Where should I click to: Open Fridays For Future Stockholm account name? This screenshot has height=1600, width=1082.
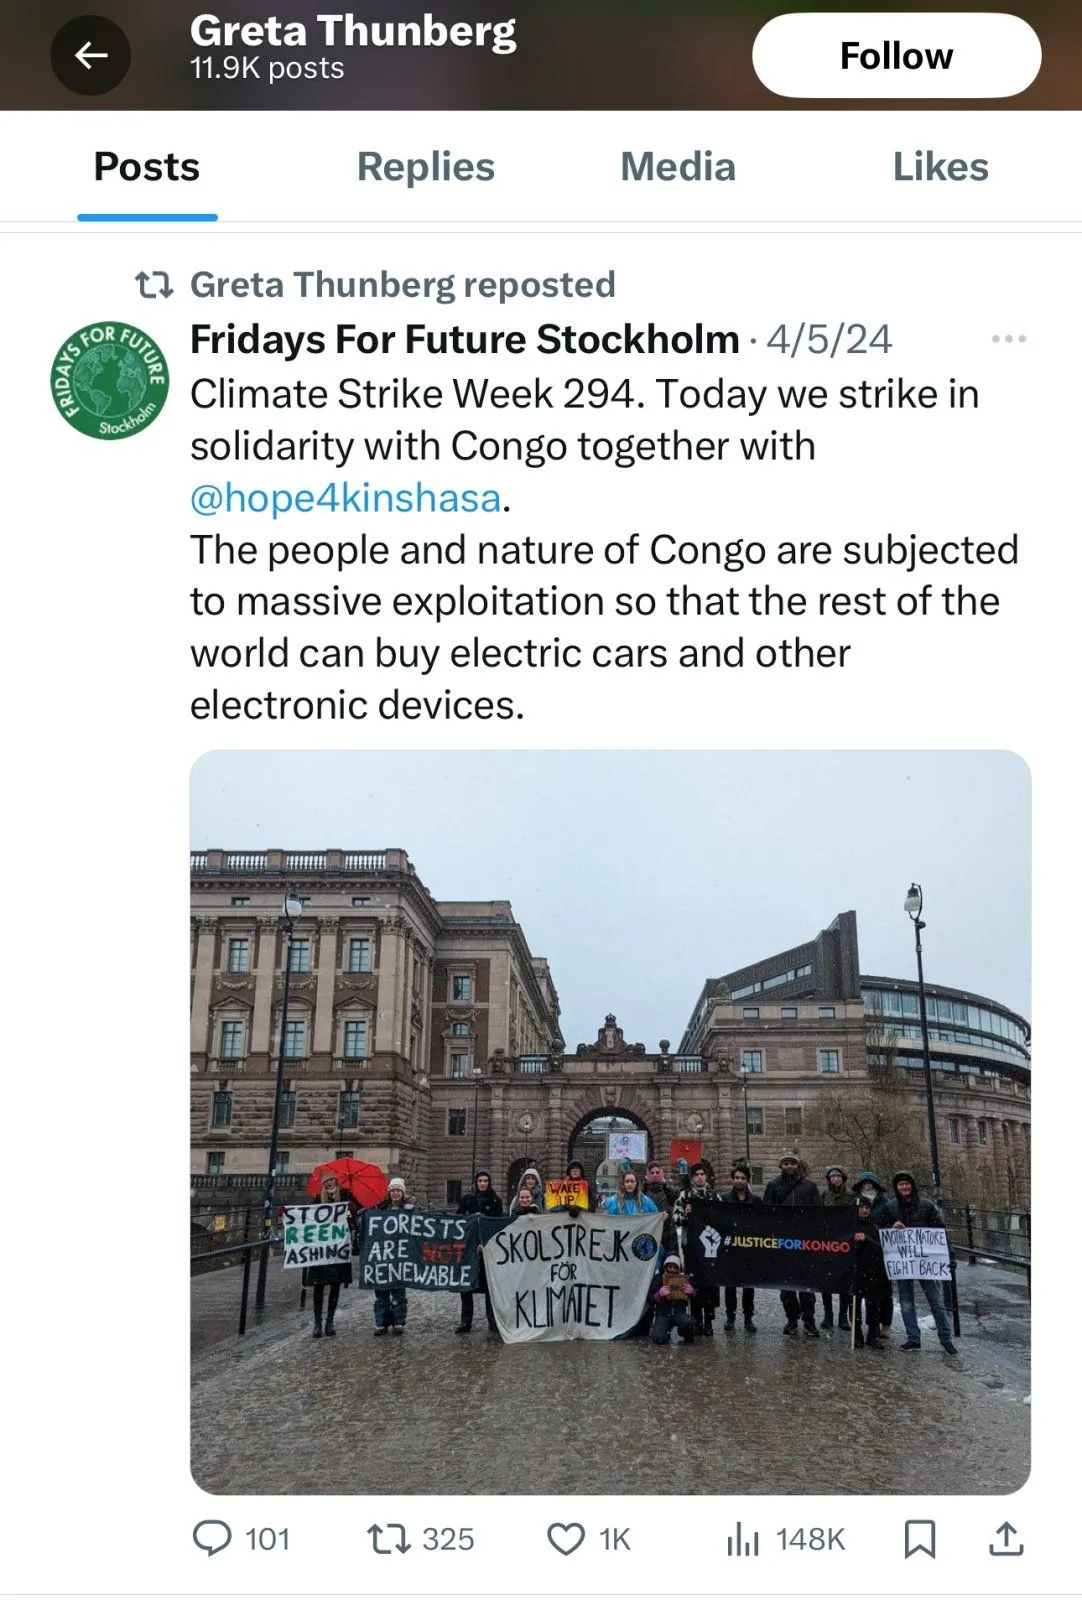464,340
